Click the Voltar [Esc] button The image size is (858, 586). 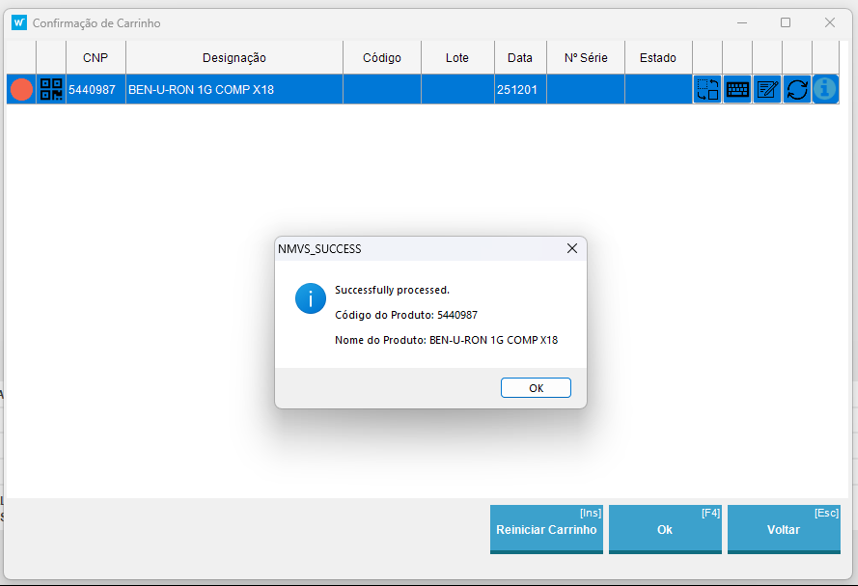click(x=784, y=529)
